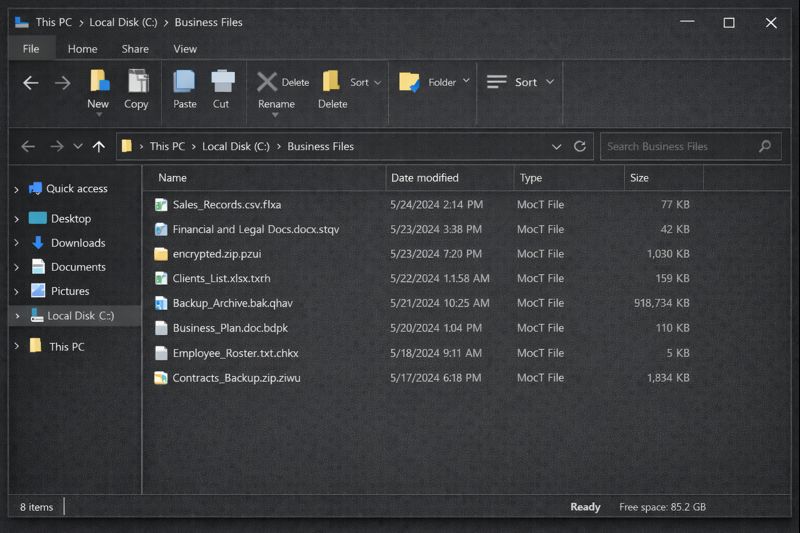The image size is (800, 533).
Task: Click the Paste icon in ribbon
Action: click(x=184, y=83)
